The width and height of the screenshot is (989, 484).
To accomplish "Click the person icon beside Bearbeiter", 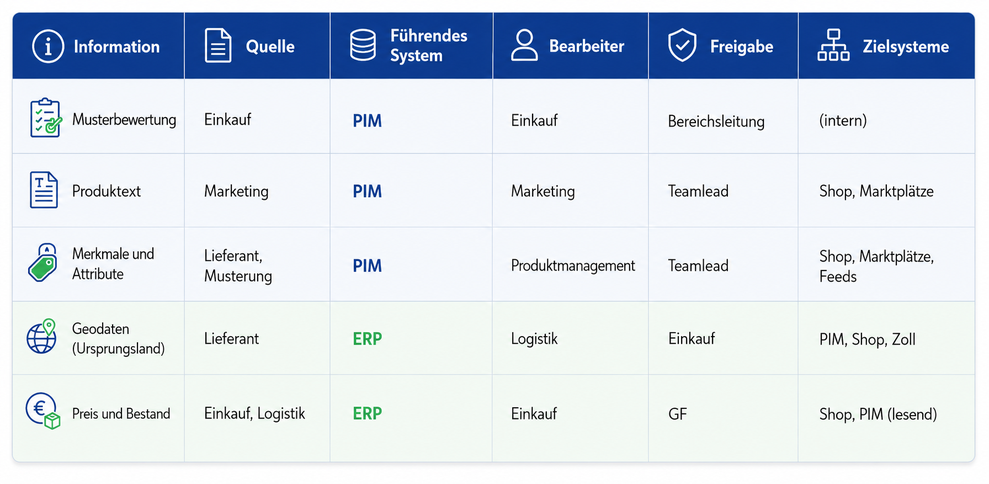I will tap(524, 46).
